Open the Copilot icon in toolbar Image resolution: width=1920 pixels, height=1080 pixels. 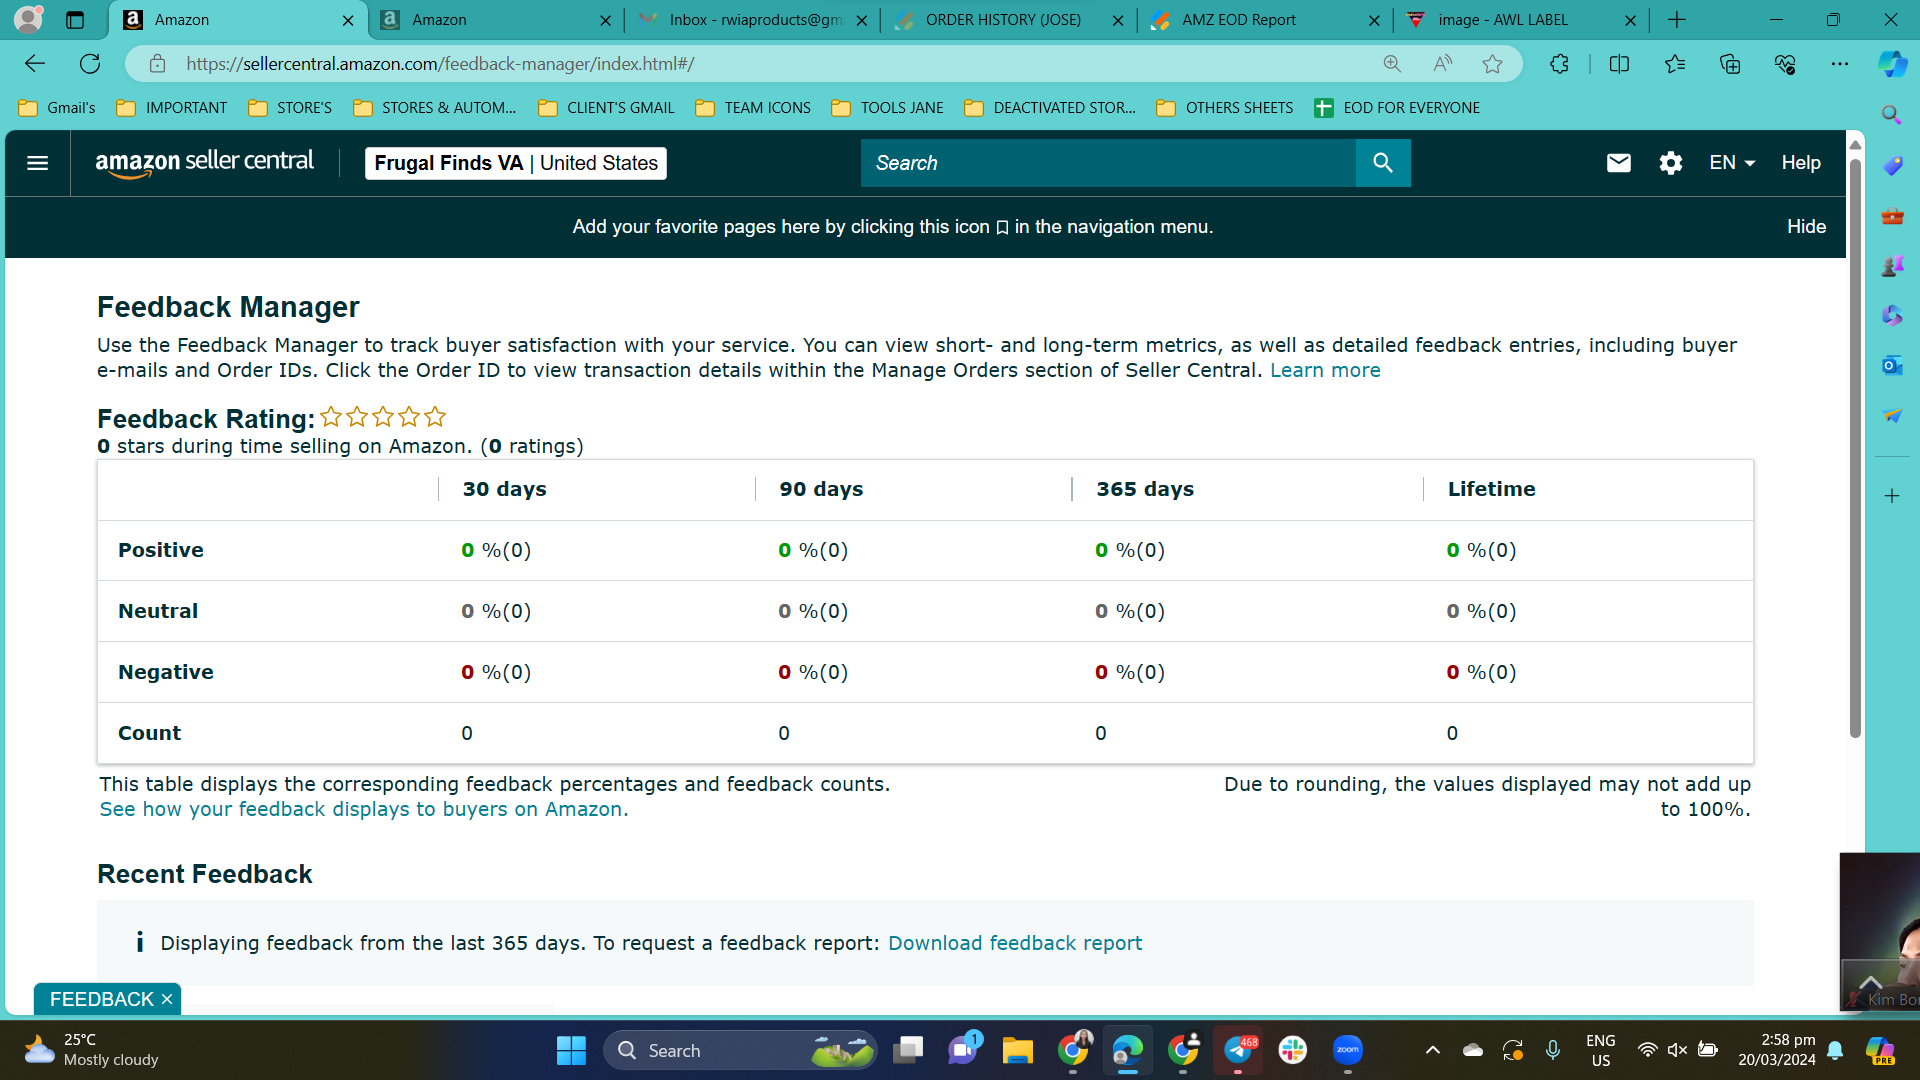1892,64
